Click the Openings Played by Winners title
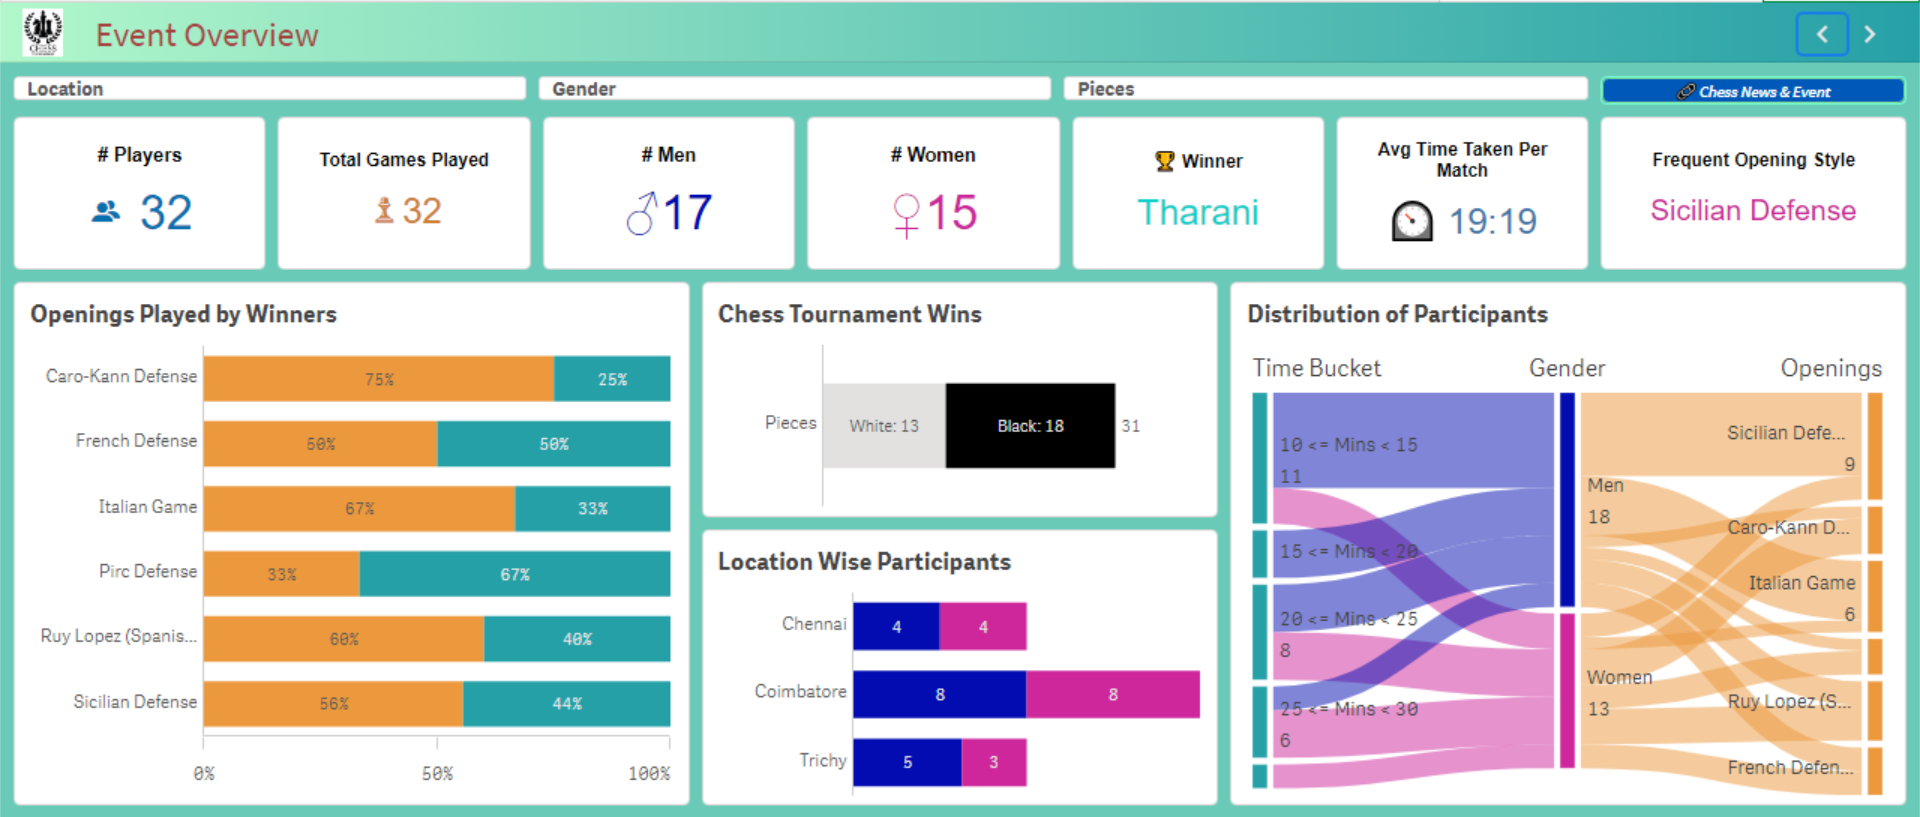 (x=183, y=314)
